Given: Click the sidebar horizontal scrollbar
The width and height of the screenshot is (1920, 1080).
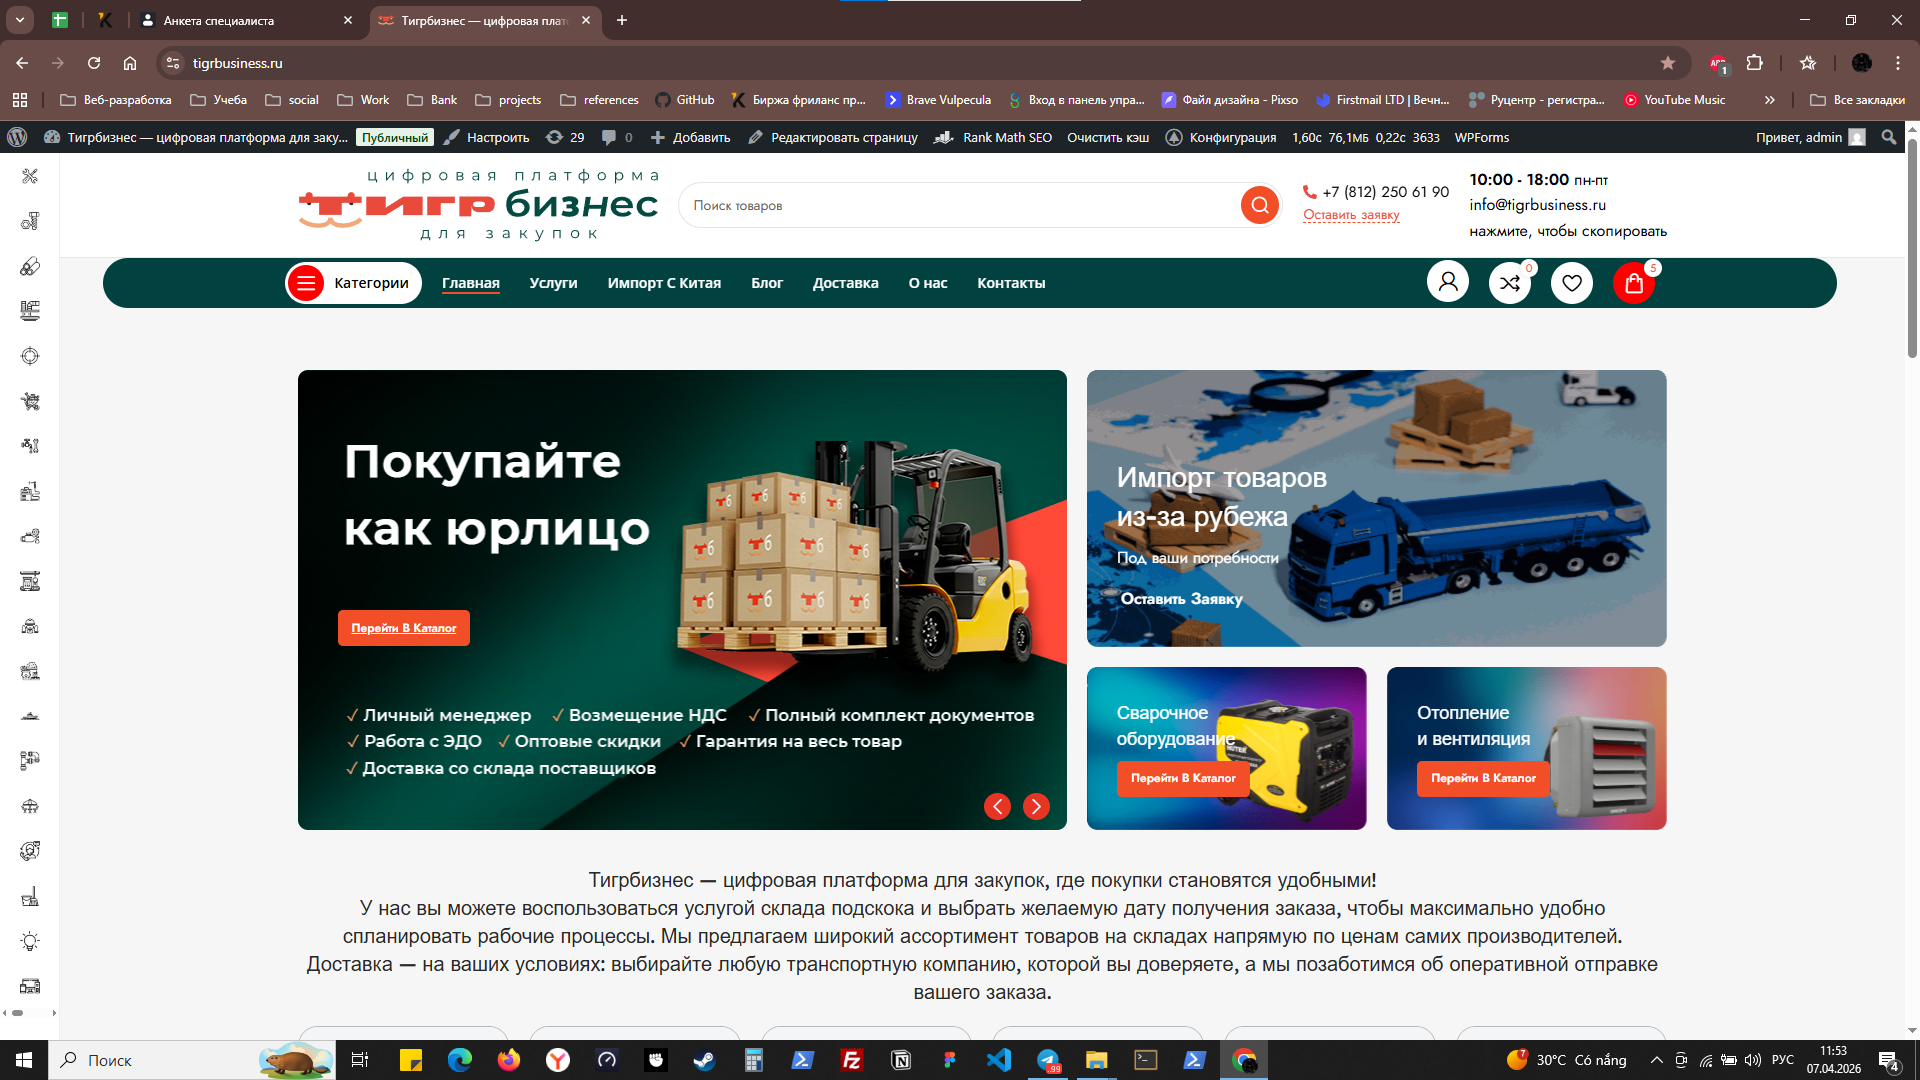Looking at the screenshot, I should (17, 1013).
